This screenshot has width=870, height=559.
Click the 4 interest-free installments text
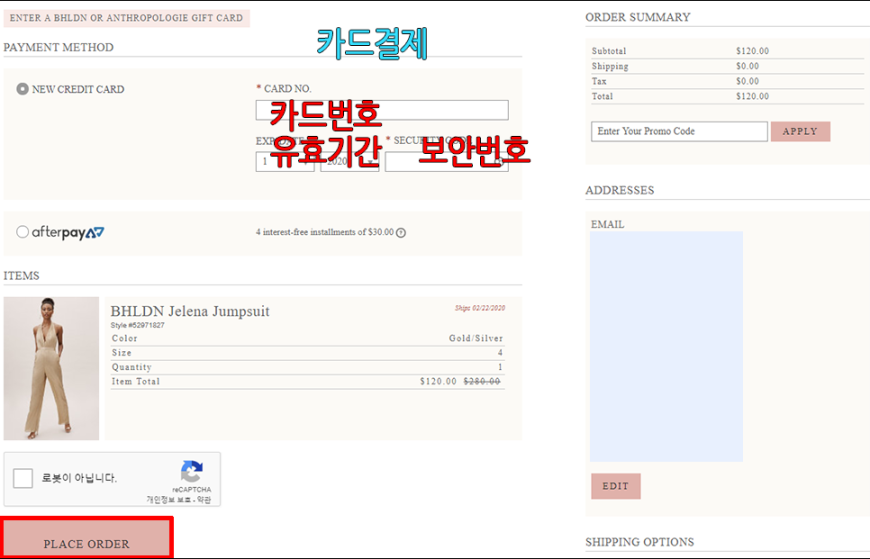click(x=325, y=232)
